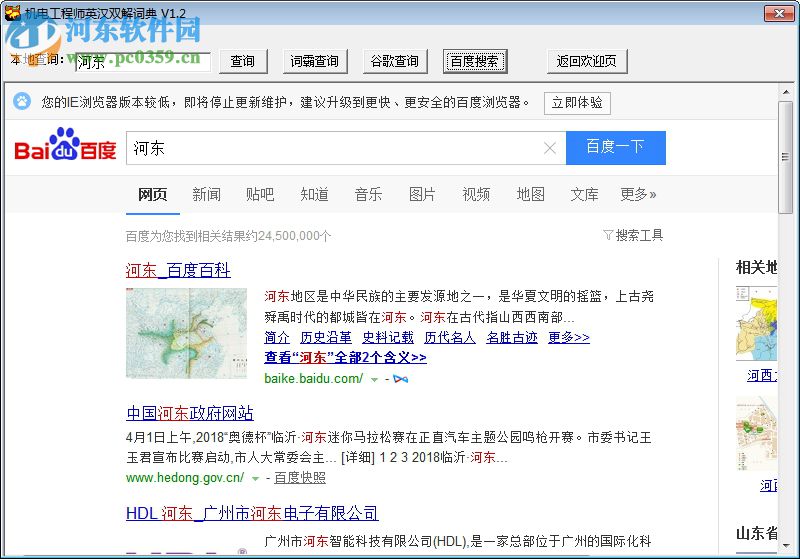800x559 pixels.
Task: Switch to the 图片 tab
Action: (422, 194)
